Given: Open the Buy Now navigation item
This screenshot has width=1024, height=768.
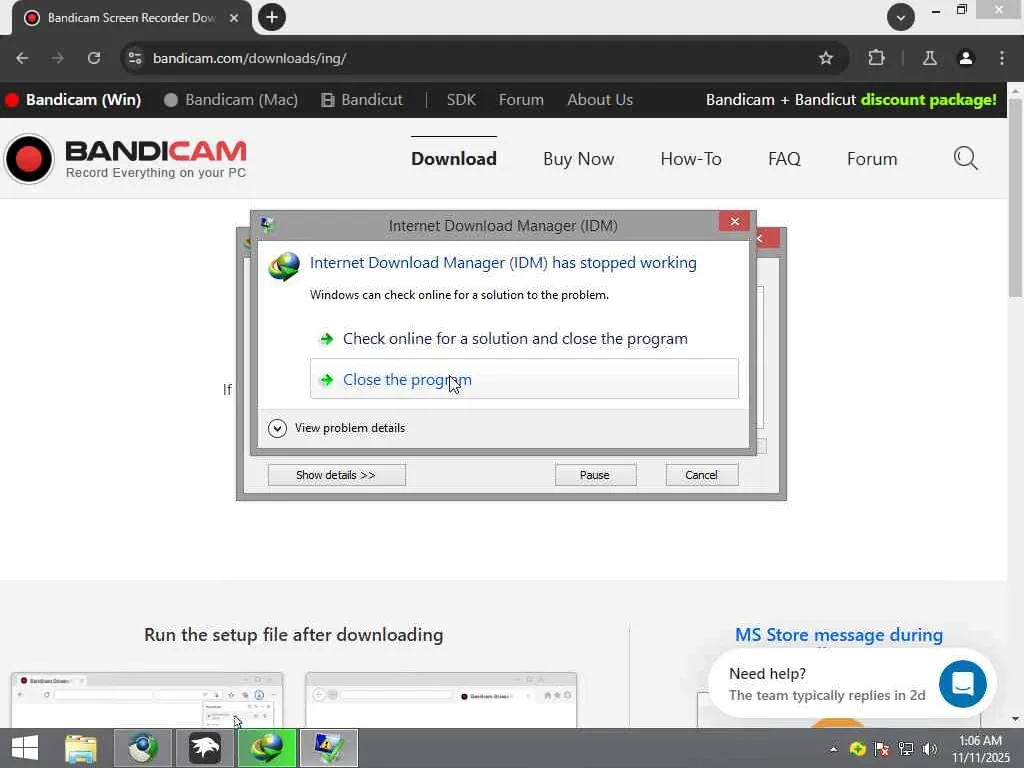Looking at the screenshot, I should coord(579,159).
